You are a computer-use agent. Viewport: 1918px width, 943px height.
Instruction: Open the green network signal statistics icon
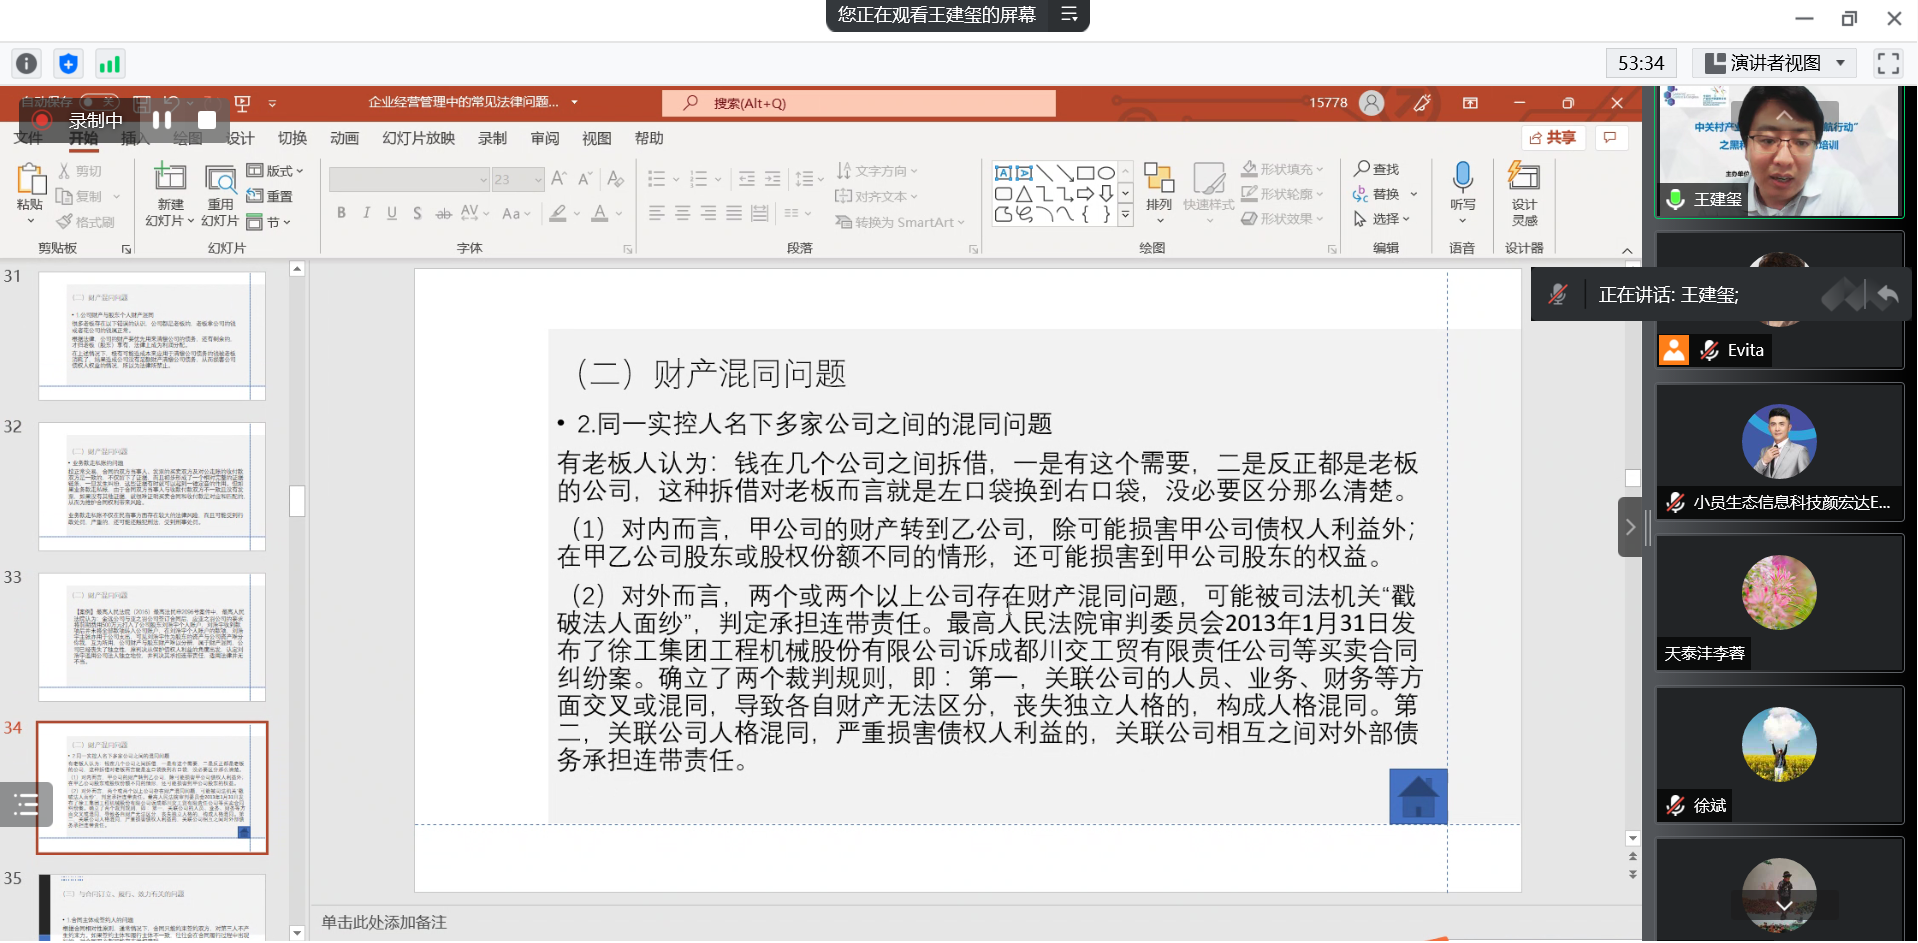[109, 64]
